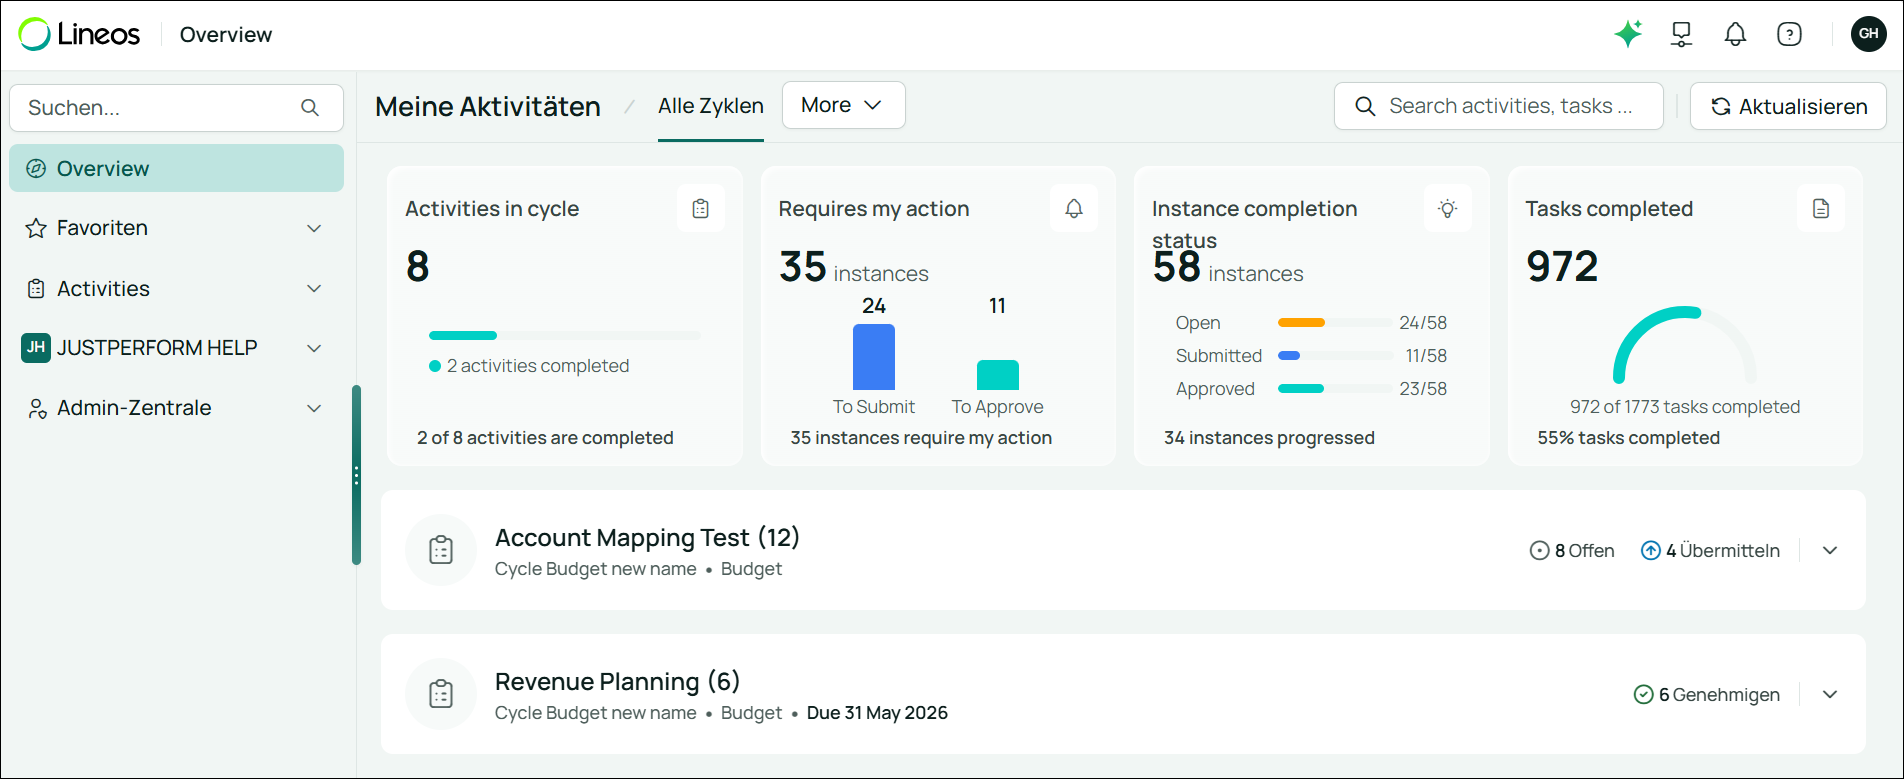Expand the Activities sidebar section
Viewport: 1904px width, 779px height.
pos(314,289)
